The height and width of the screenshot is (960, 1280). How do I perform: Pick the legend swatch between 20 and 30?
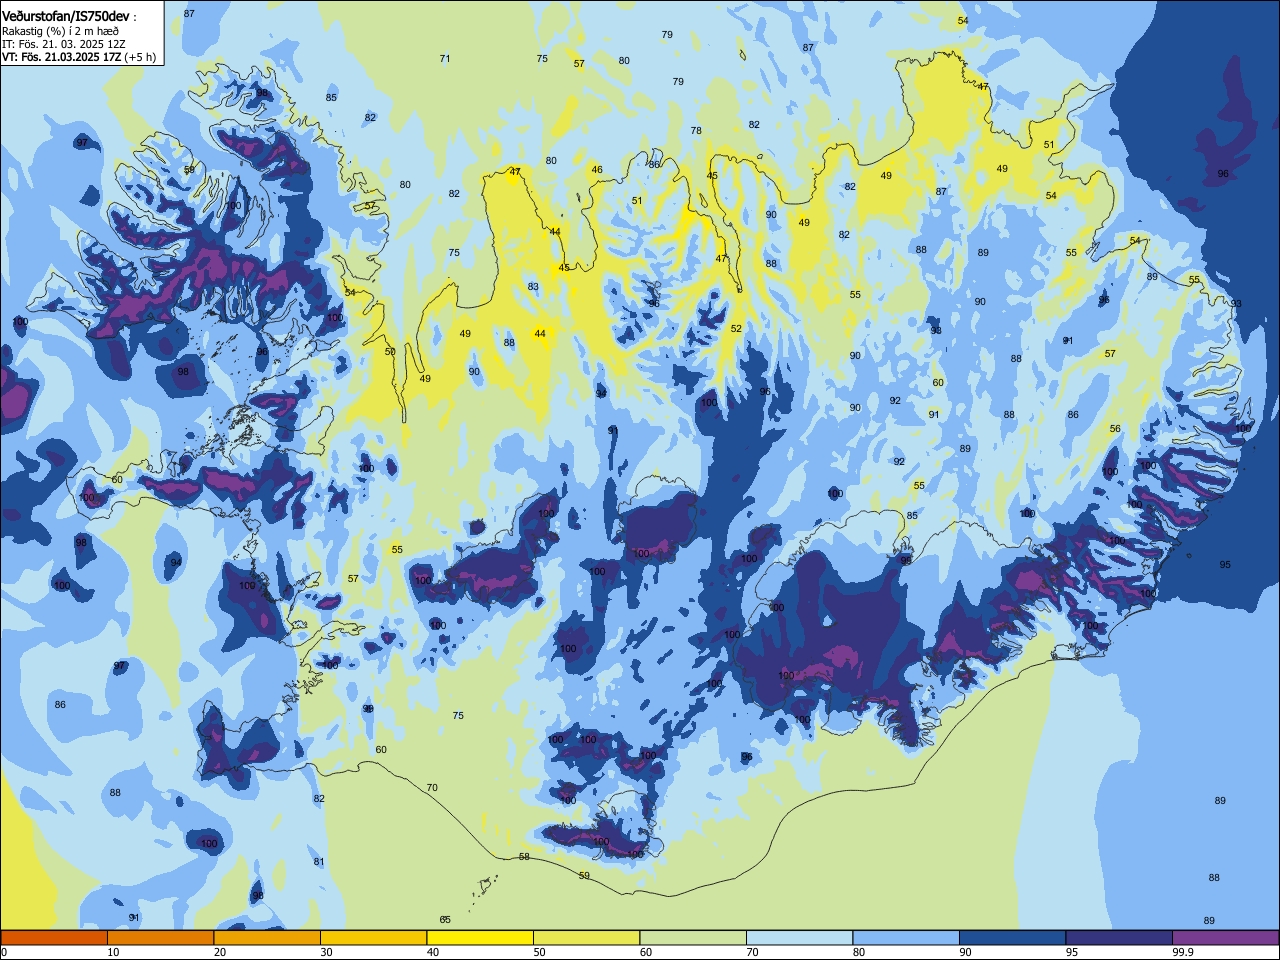point(267,938)
